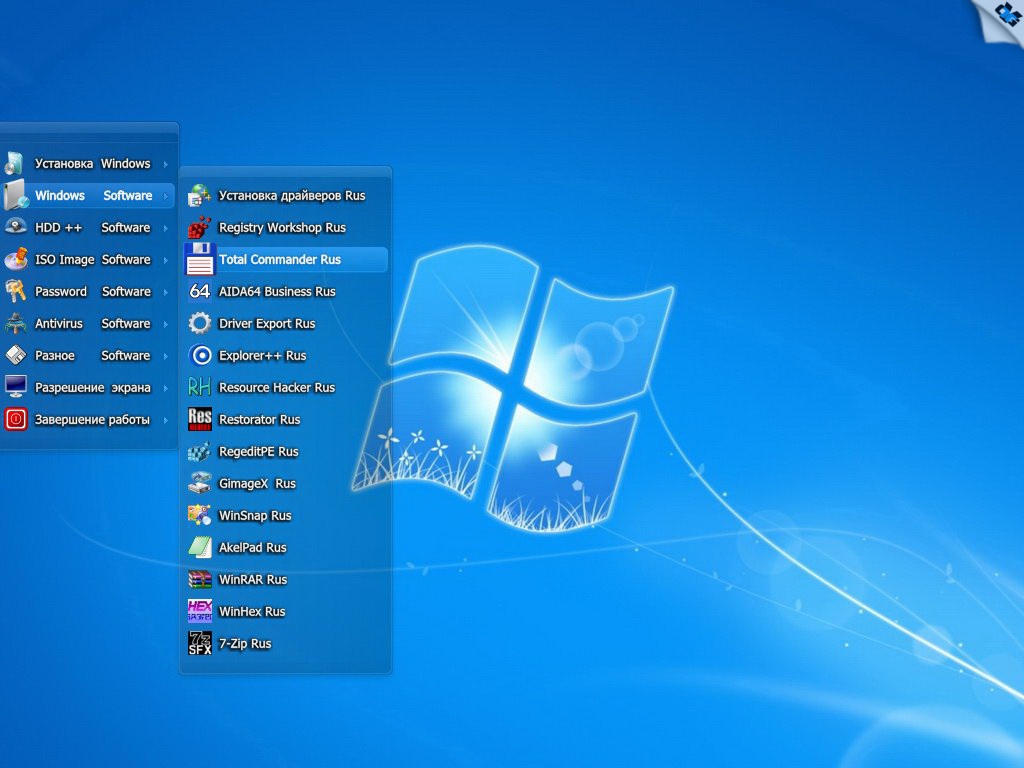
Task: Click the Total Commander floppy disk icon
Action: coord(200,259)
